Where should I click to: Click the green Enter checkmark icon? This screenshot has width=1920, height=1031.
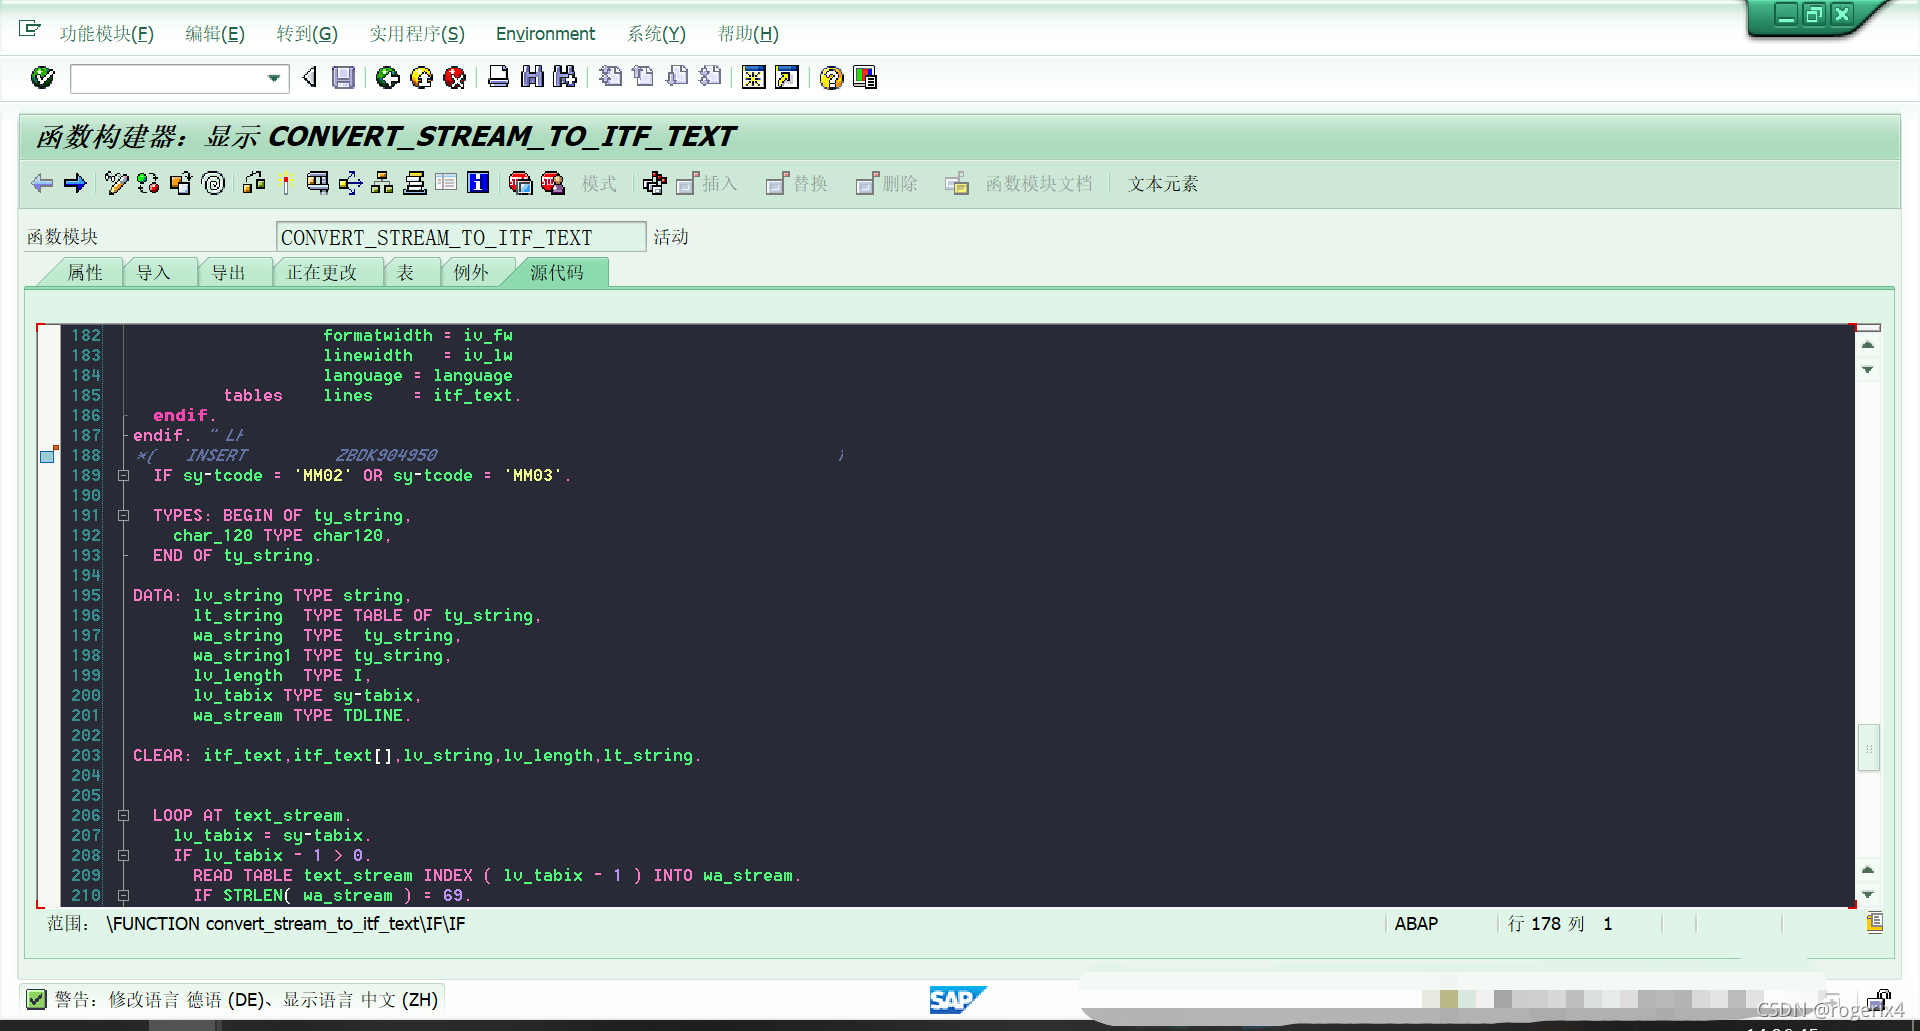tap(42, 77)
